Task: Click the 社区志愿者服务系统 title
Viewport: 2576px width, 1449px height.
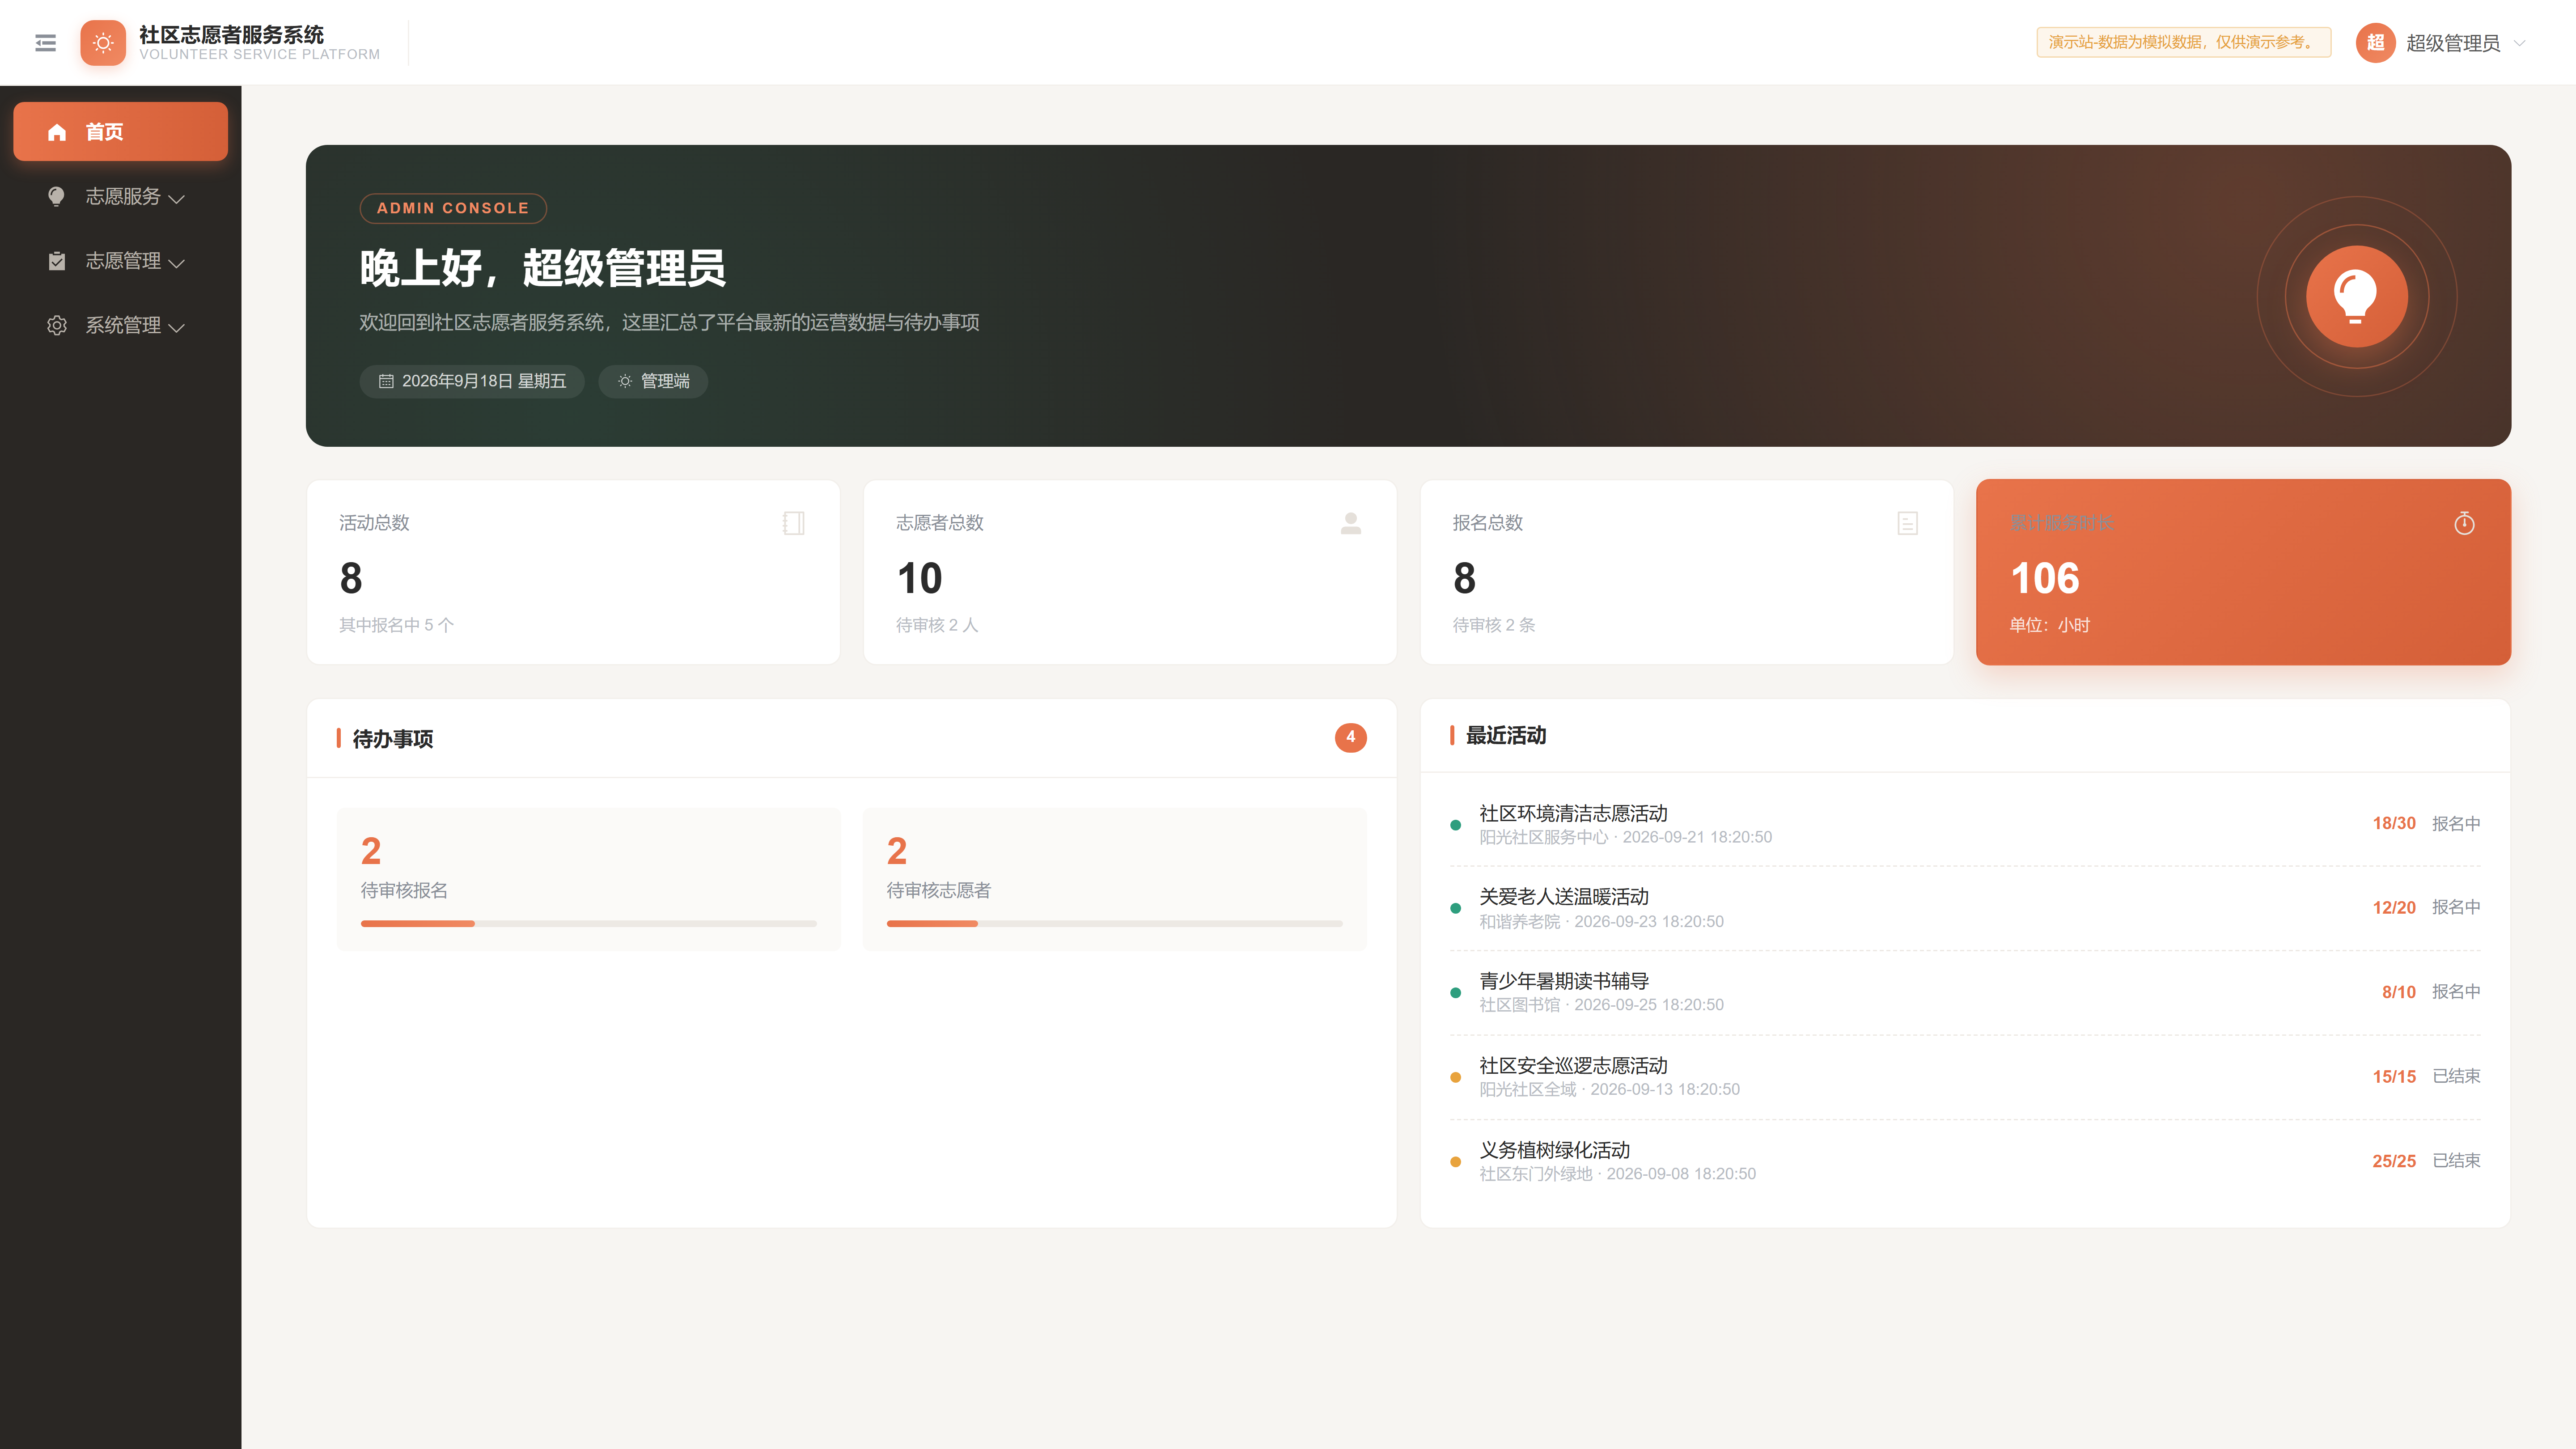Action: [x=232, y=35]
